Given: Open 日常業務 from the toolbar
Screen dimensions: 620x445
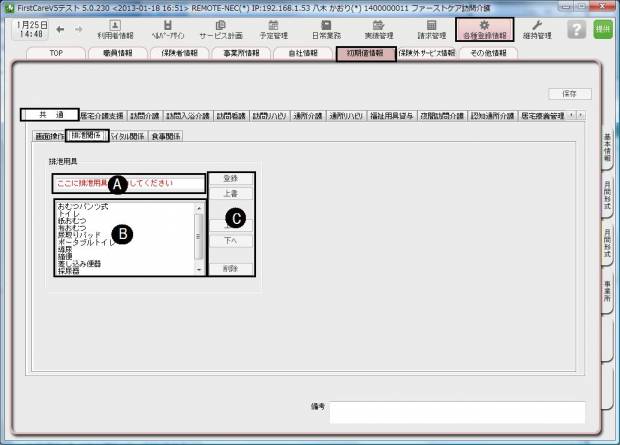Looking at the screenshot, I should [x=326, y=29].
